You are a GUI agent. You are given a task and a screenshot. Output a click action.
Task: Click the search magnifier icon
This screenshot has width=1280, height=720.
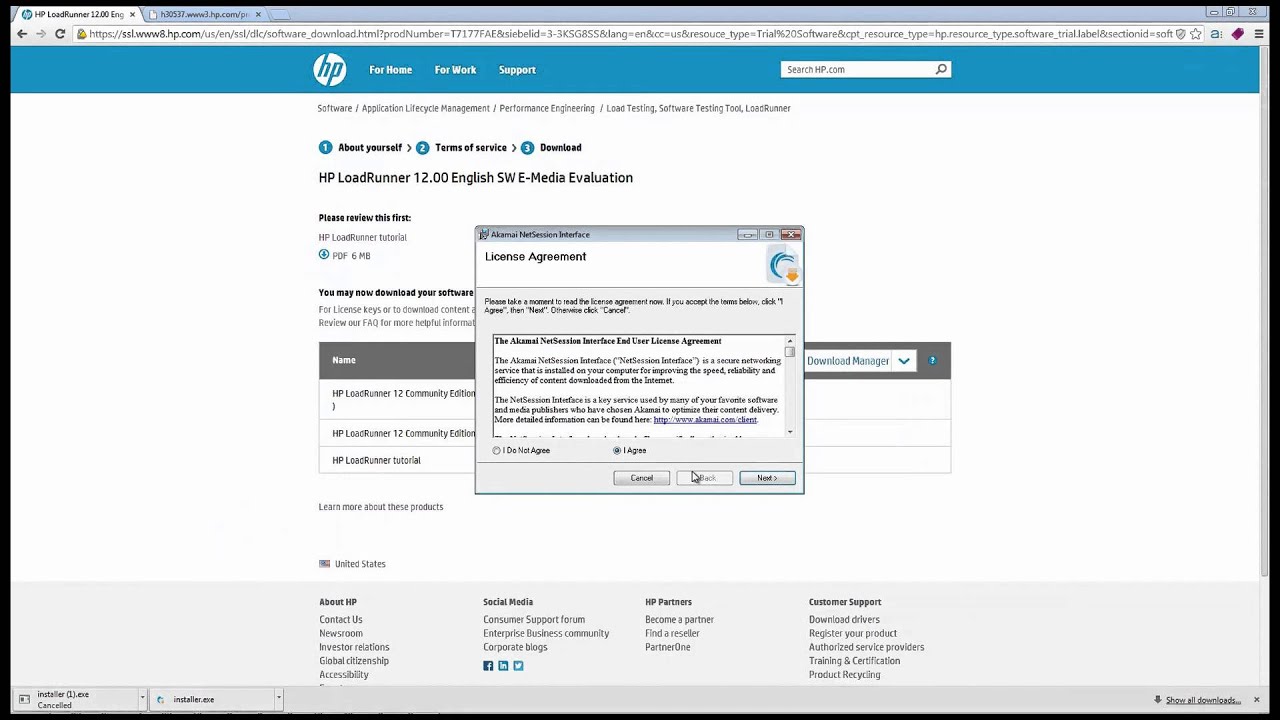pos(941,69)
